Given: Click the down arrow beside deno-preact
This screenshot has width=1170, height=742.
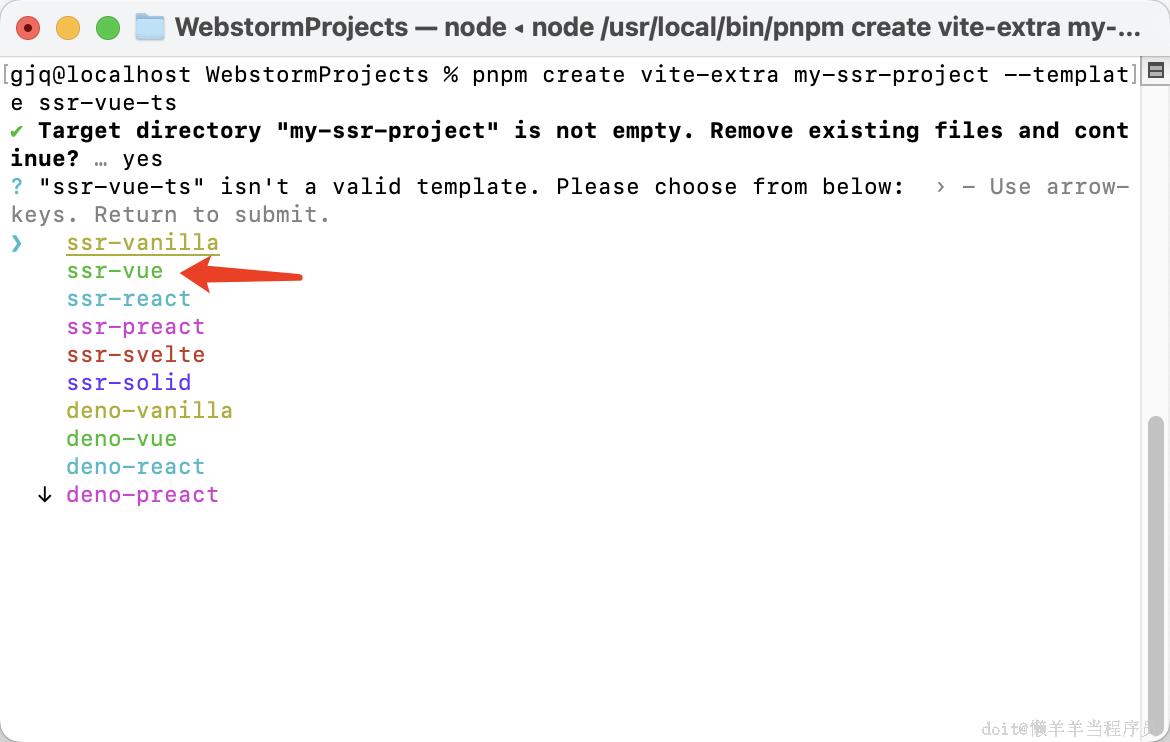Looking at the screenshot, I should tap(45, 495).
